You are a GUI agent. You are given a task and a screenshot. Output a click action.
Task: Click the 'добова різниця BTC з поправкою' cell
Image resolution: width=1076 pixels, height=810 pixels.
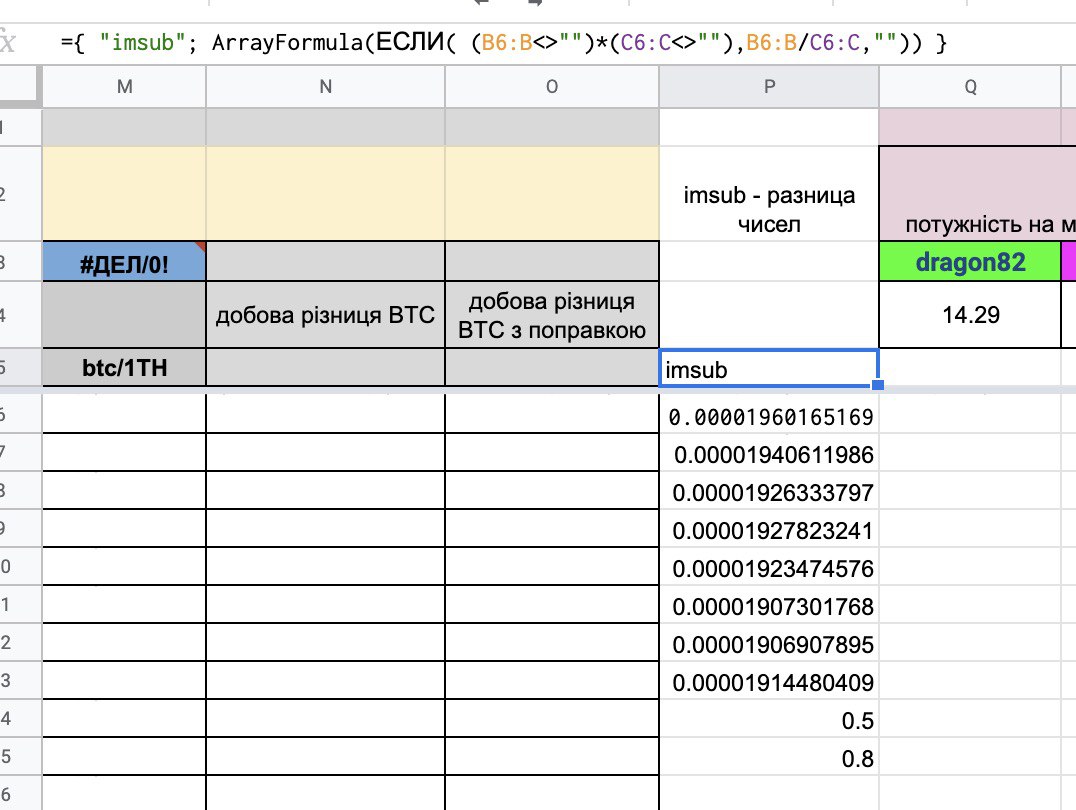tap(552, 316)
